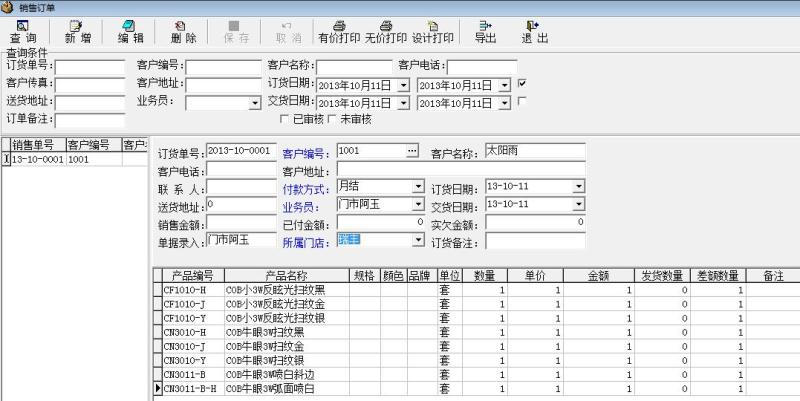
Task: Click the 查询 (query) toolbar icon
Action: tap(22, 31)
